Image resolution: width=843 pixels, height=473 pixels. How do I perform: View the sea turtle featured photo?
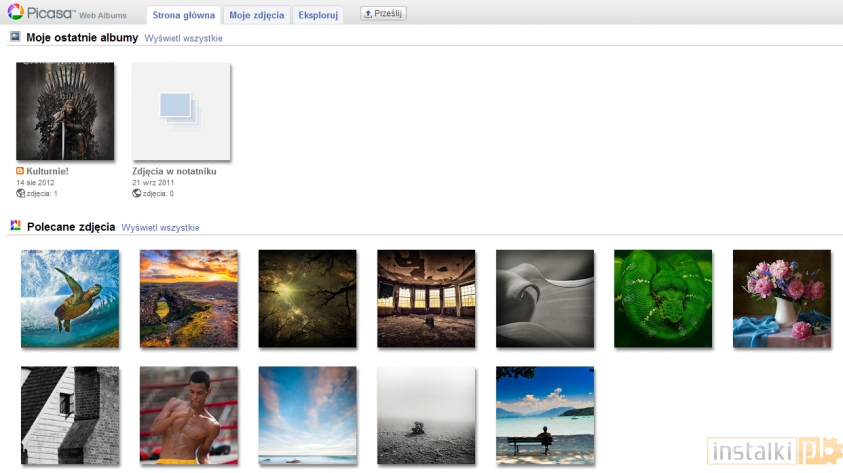click(70, 298)
